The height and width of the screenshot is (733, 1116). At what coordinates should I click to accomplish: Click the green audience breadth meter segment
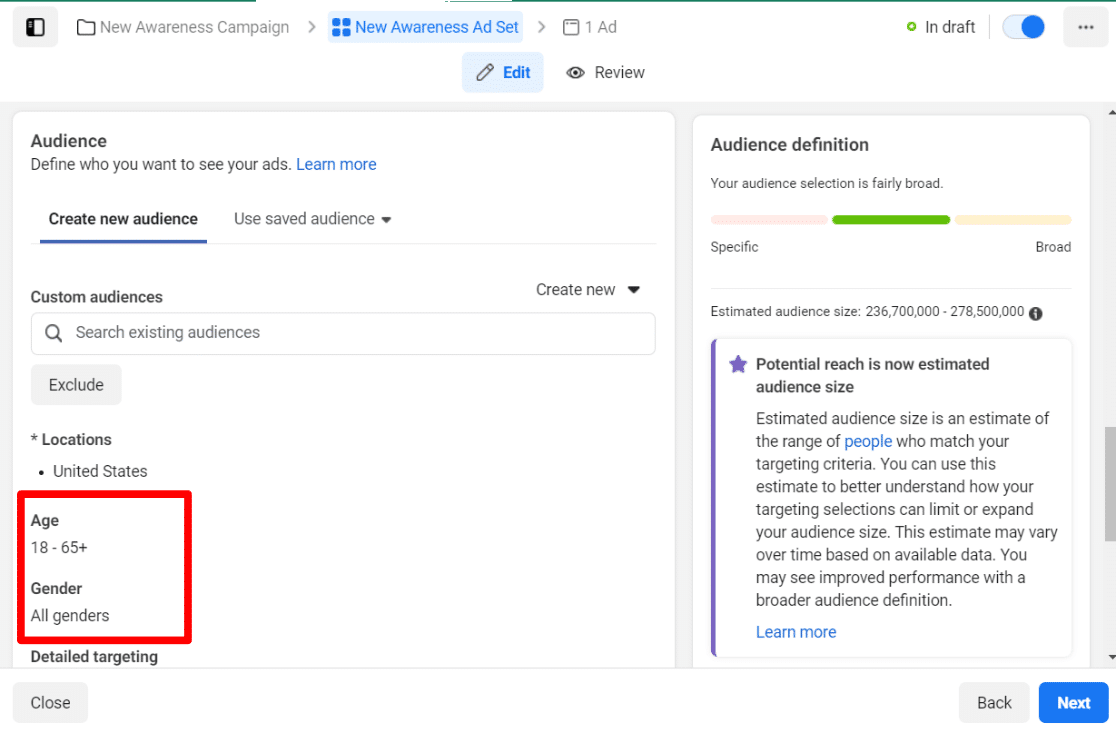coord(890,219)
